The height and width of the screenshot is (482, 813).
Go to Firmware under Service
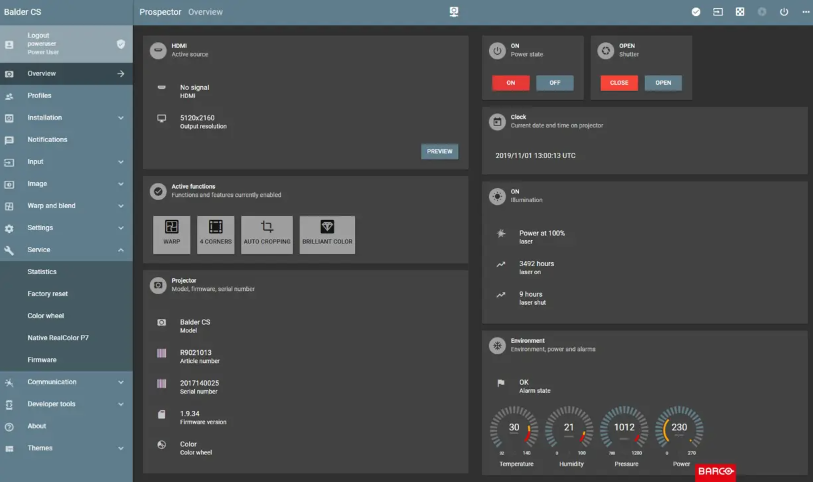(x=42, y=360)
